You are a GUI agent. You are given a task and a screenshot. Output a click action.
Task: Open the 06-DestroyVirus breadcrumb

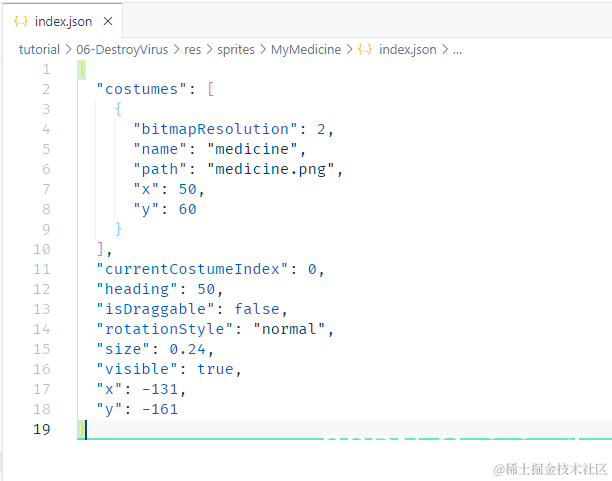point(122,50)
